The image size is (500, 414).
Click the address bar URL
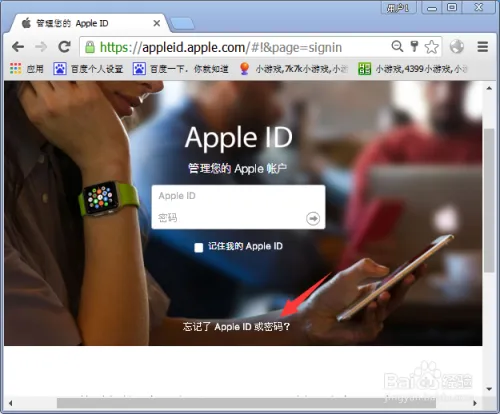click(x=221, y=47)
